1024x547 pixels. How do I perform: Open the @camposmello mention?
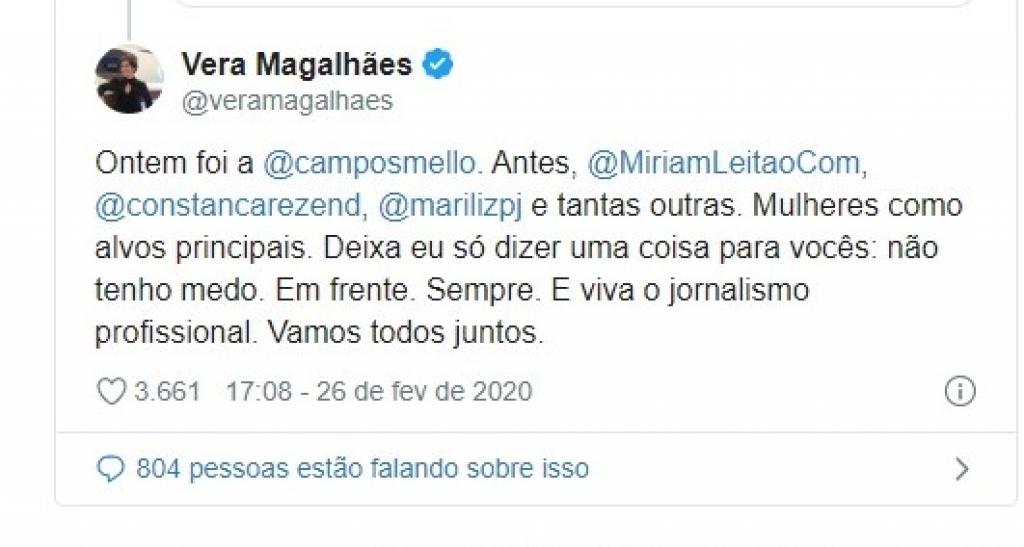click(372, 163)
